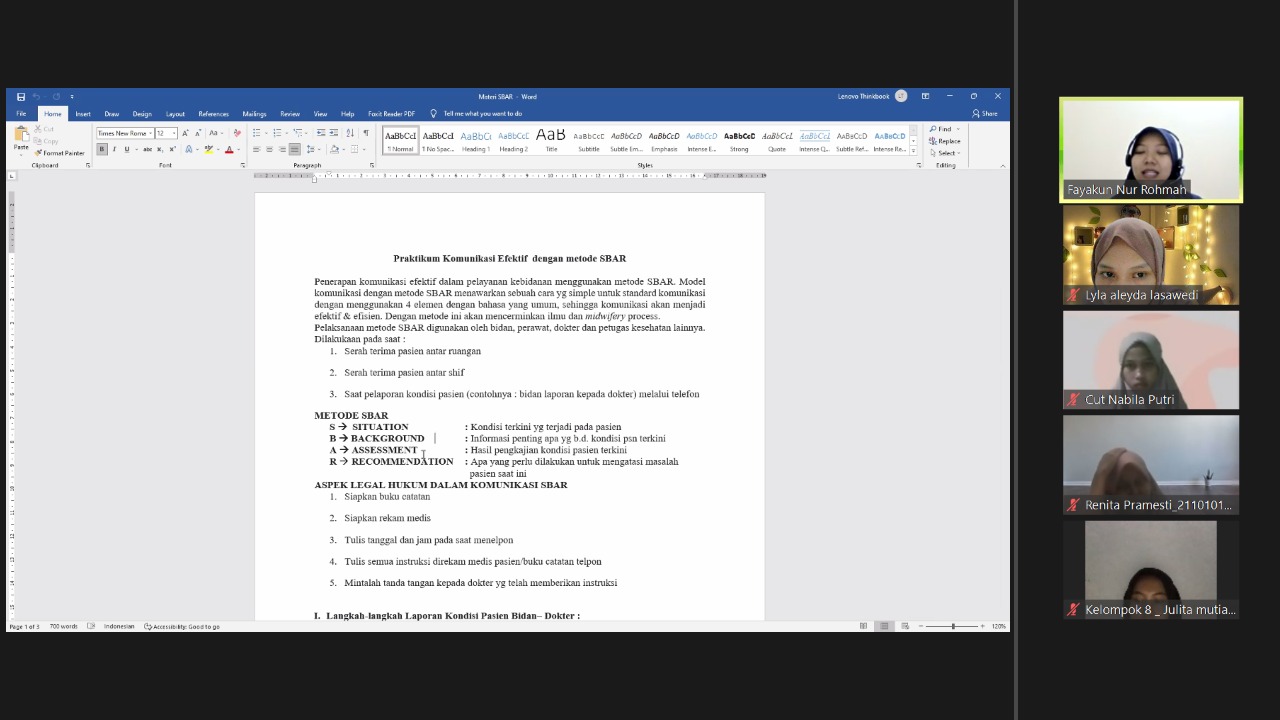Align the text to the left
The width and height of the screenshot is (1280, 720).
click(x=256, y=149)
